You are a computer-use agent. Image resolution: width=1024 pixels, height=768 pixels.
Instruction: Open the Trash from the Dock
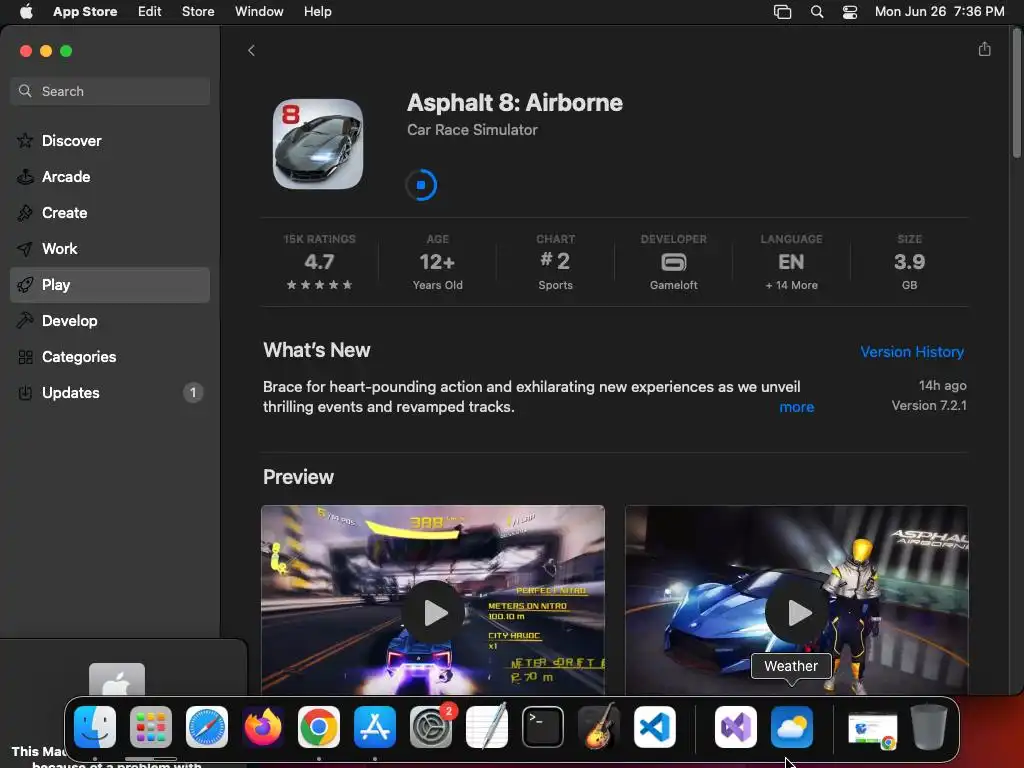[929, 727]
